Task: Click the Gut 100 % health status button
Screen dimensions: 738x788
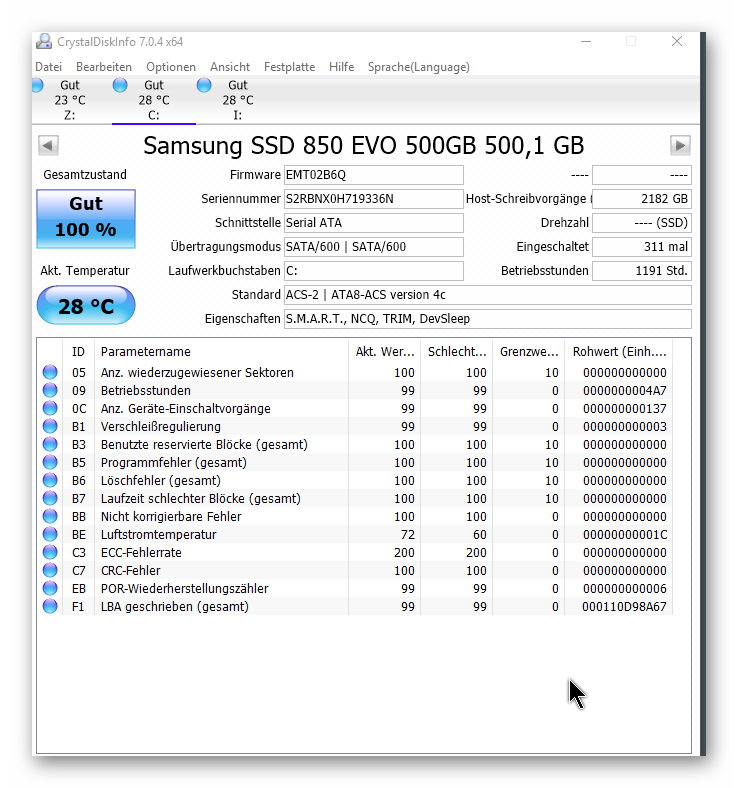Action: tap(86, 219)
